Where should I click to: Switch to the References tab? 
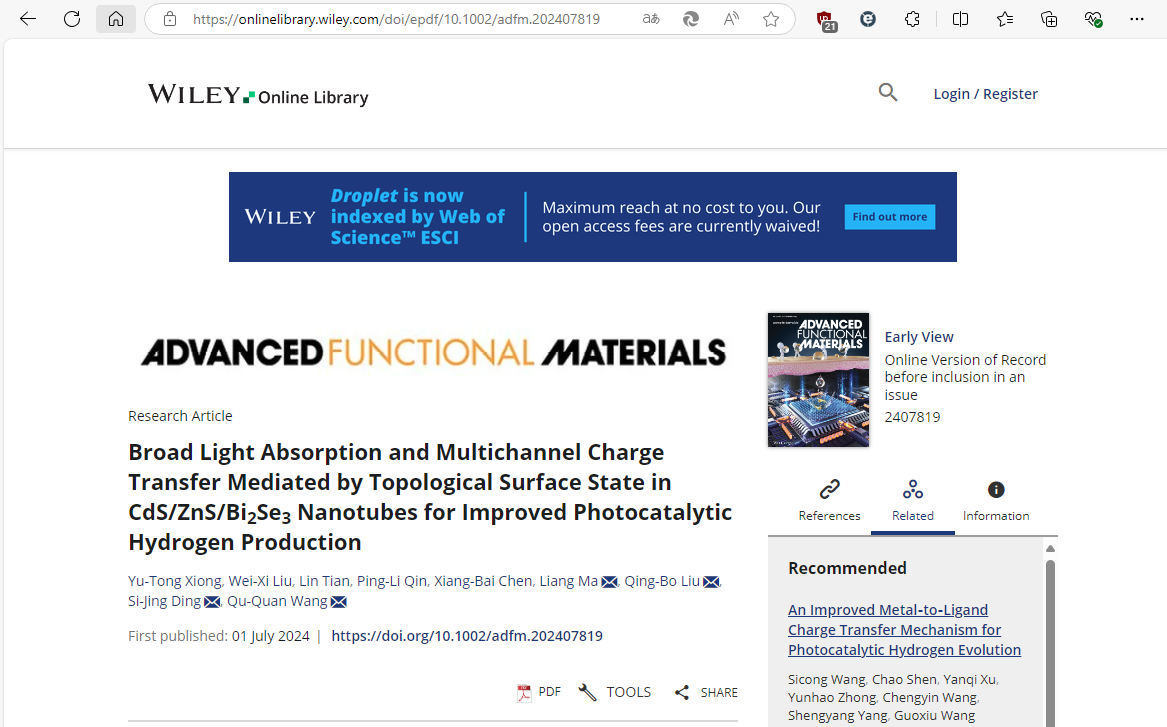[829, 500]
